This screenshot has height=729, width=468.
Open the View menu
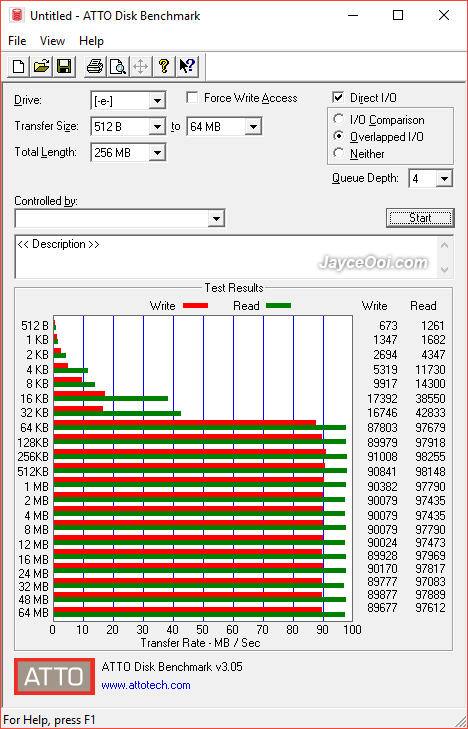click(x=52, y=41)
